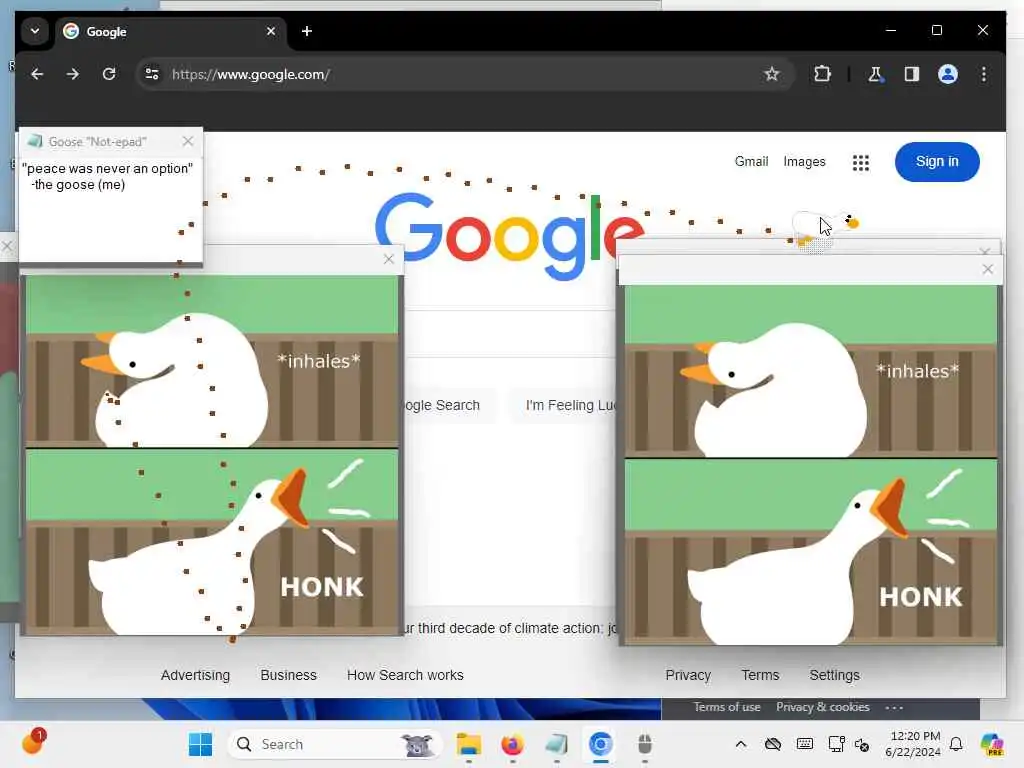Switch to Chrome in the taskbar
This screenshot has width=1024, height=768.
click(x=600, y=744)
